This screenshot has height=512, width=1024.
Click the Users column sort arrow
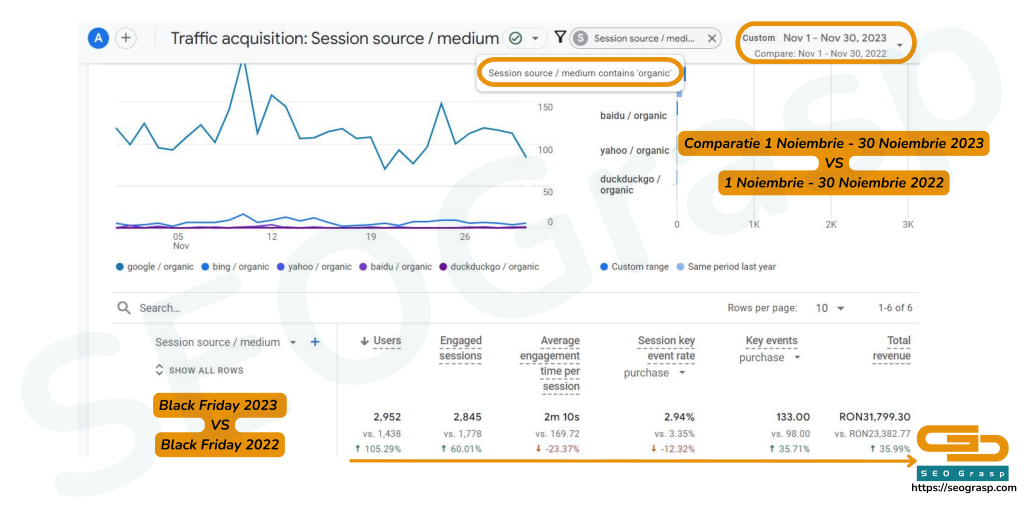point(365,341)
